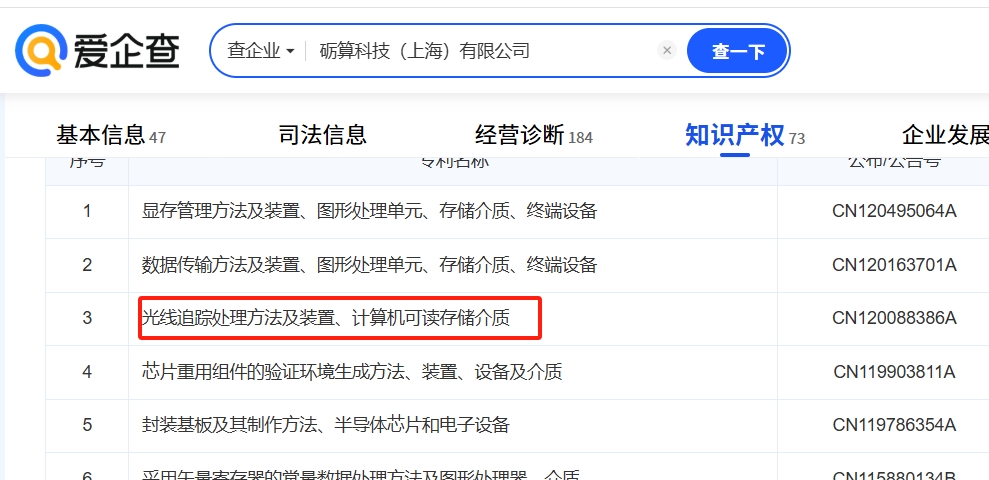The image size is (989, 480).
Task: Open patent 封装基板及其制作方法
Action: (x=325, y=425)
